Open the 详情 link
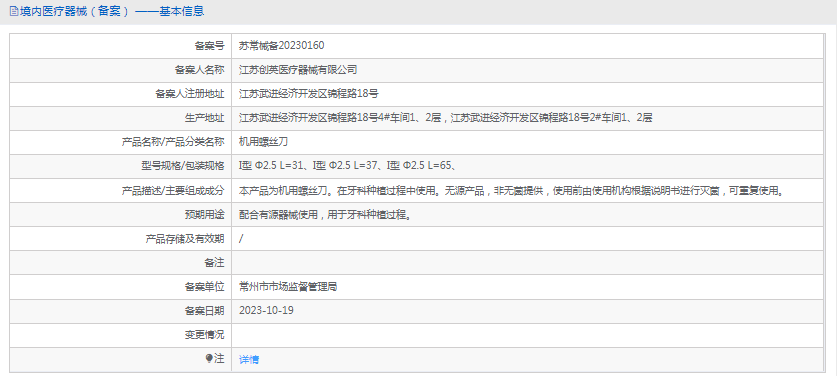 coord(249,359)
